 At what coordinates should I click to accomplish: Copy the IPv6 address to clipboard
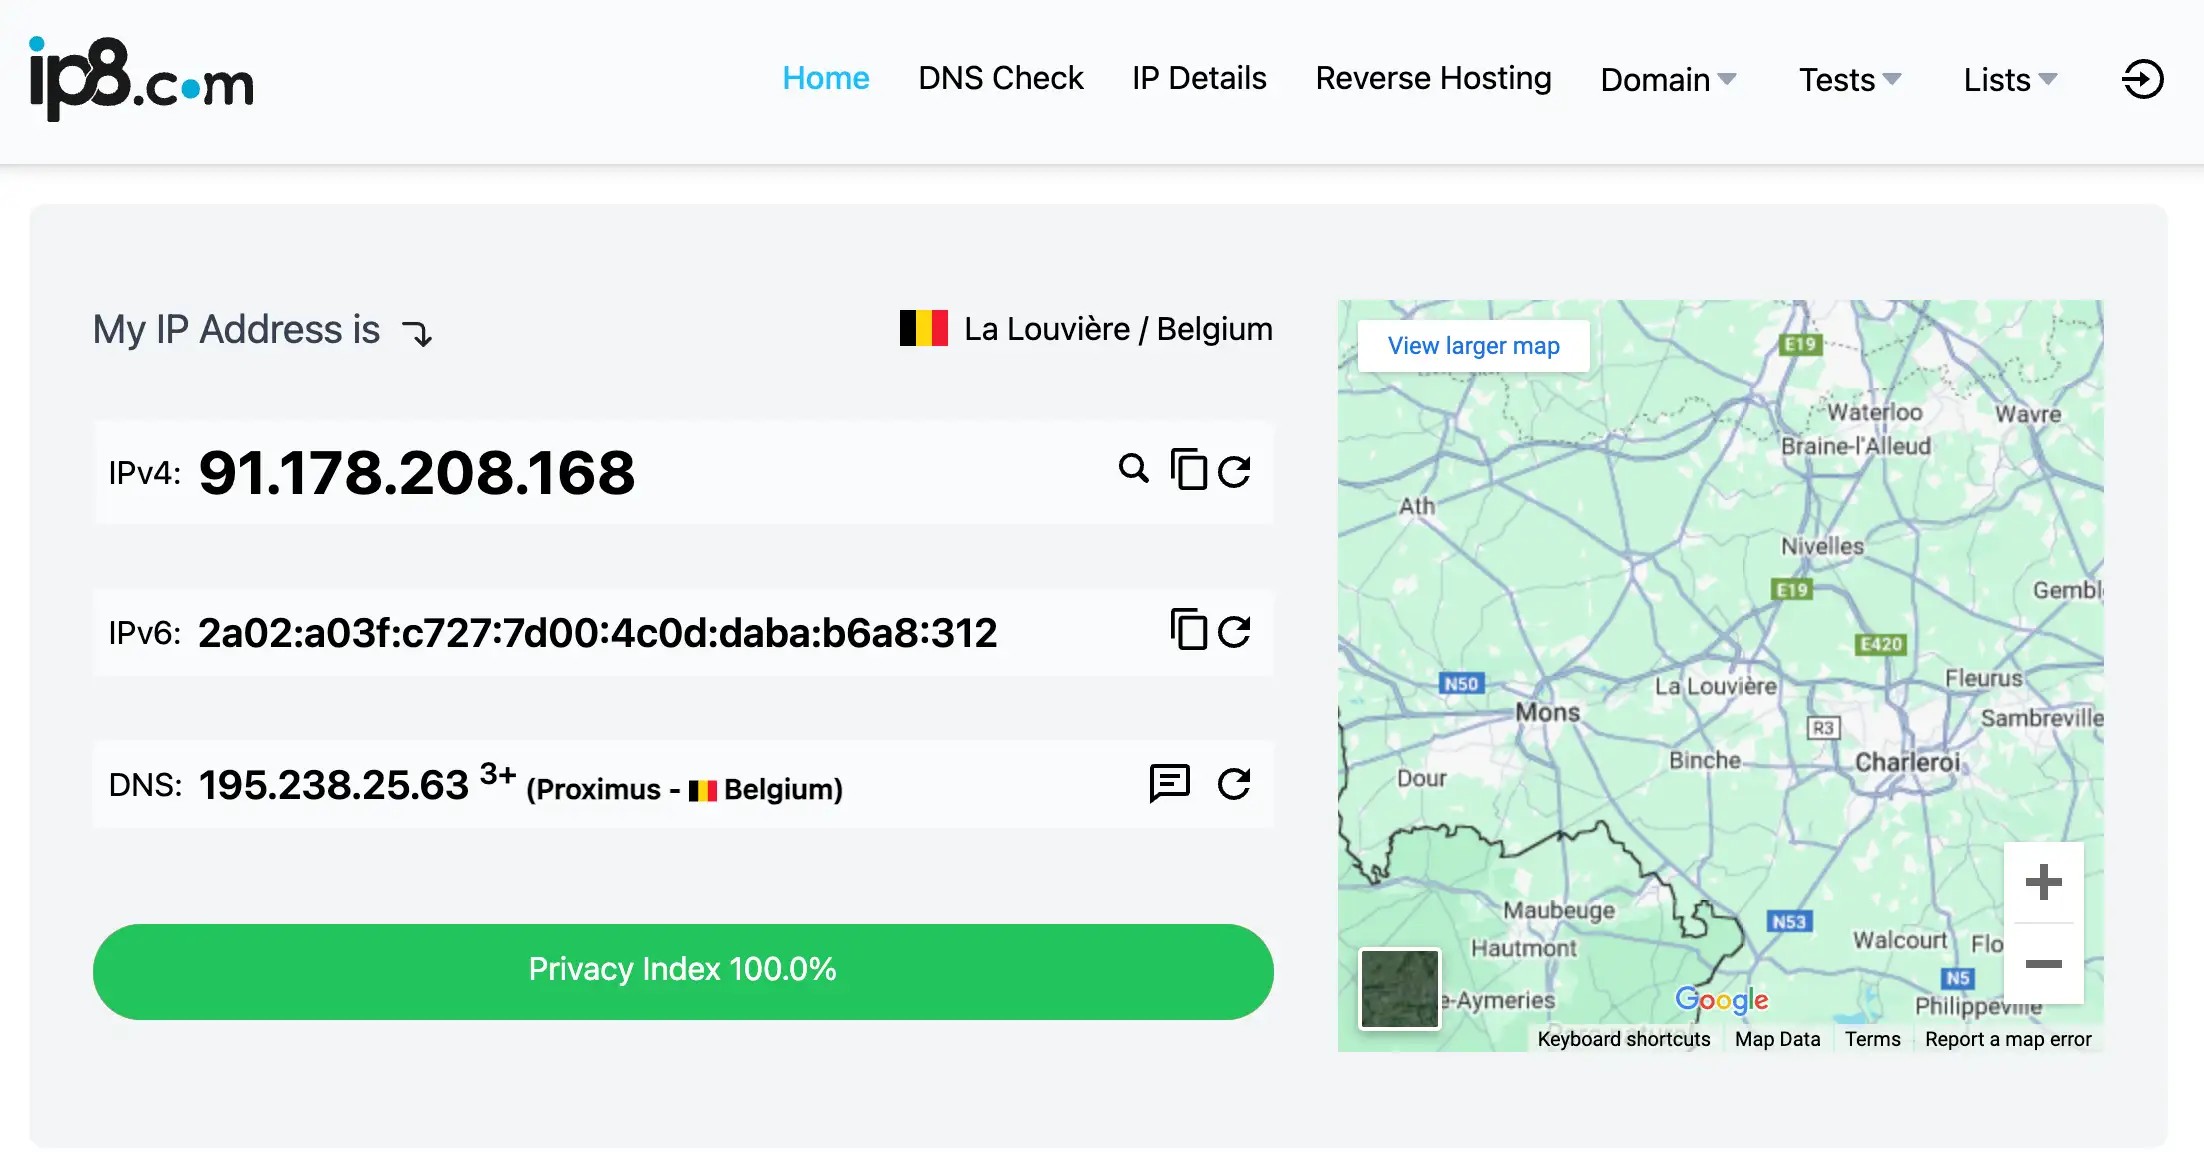point(1187,629)
